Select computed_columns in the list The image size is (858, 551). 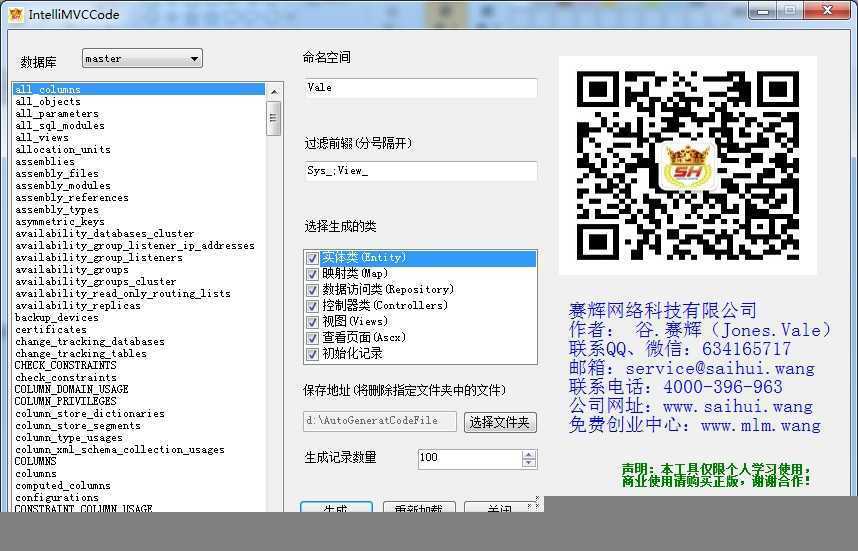pos(139,486)
